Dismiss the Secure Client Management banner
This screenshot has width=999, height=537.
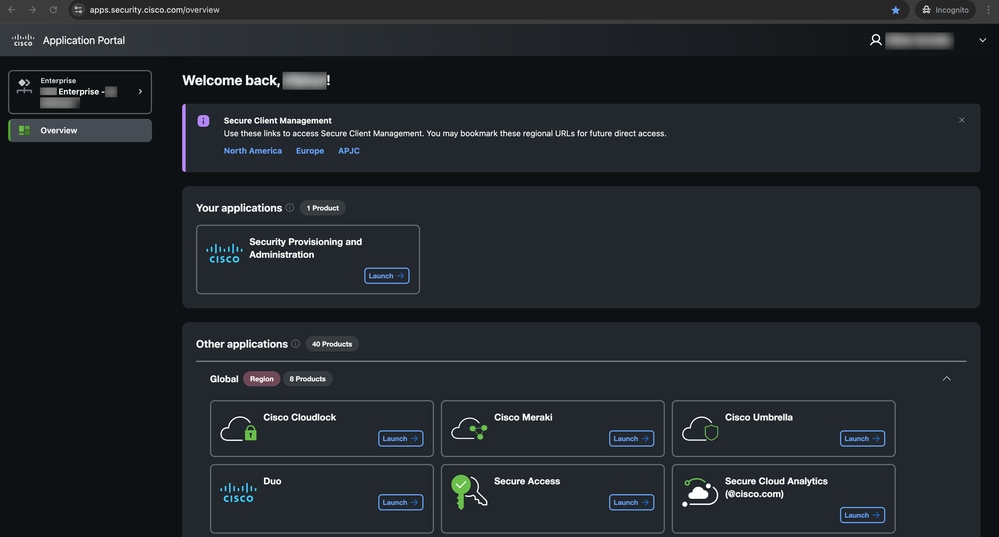tap(961, 120)
